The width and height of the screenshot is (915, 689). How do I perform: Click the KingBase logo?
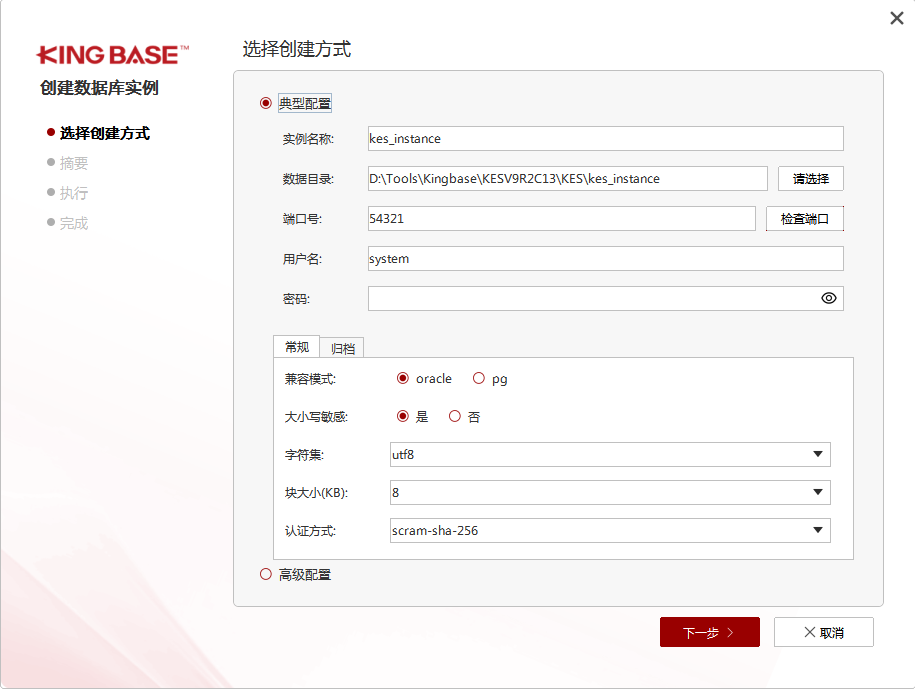(113, 55)
